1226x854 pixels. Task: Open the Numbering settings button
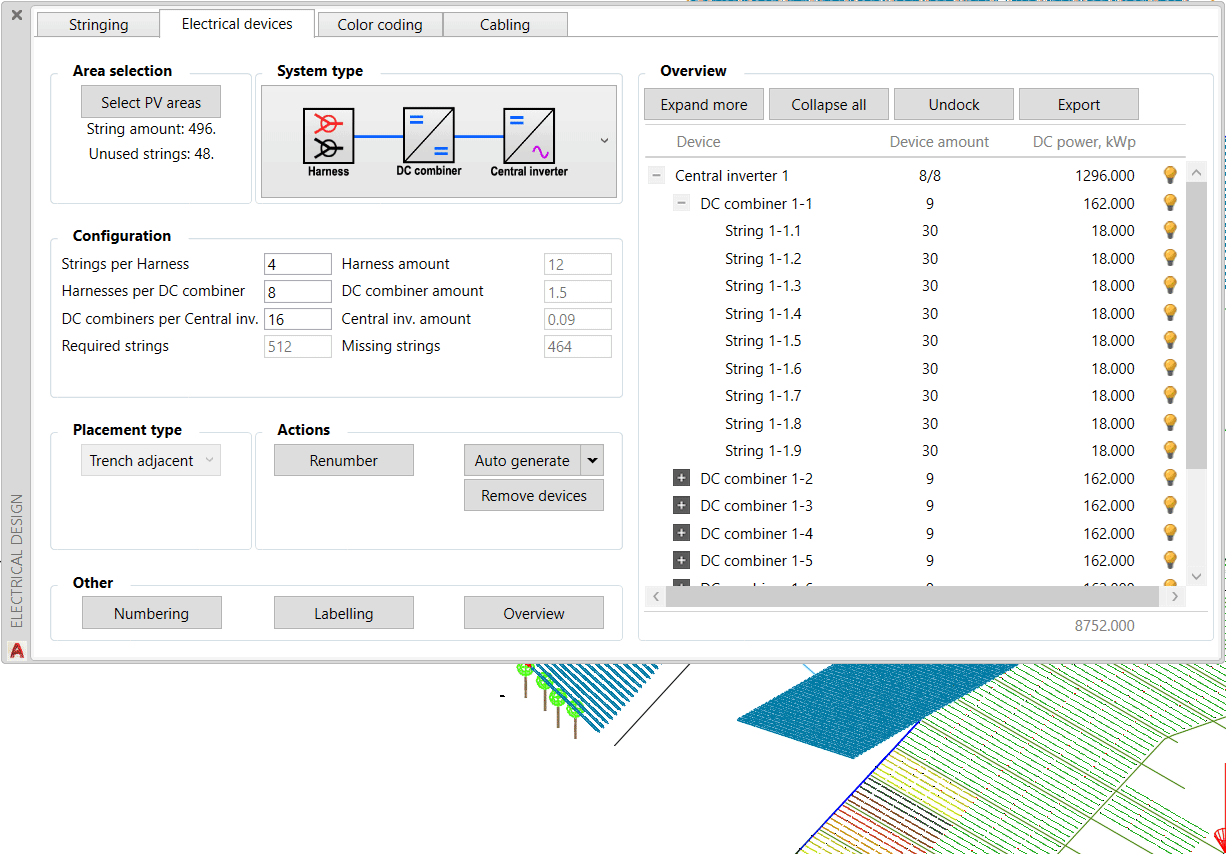(x=152, y=613)
